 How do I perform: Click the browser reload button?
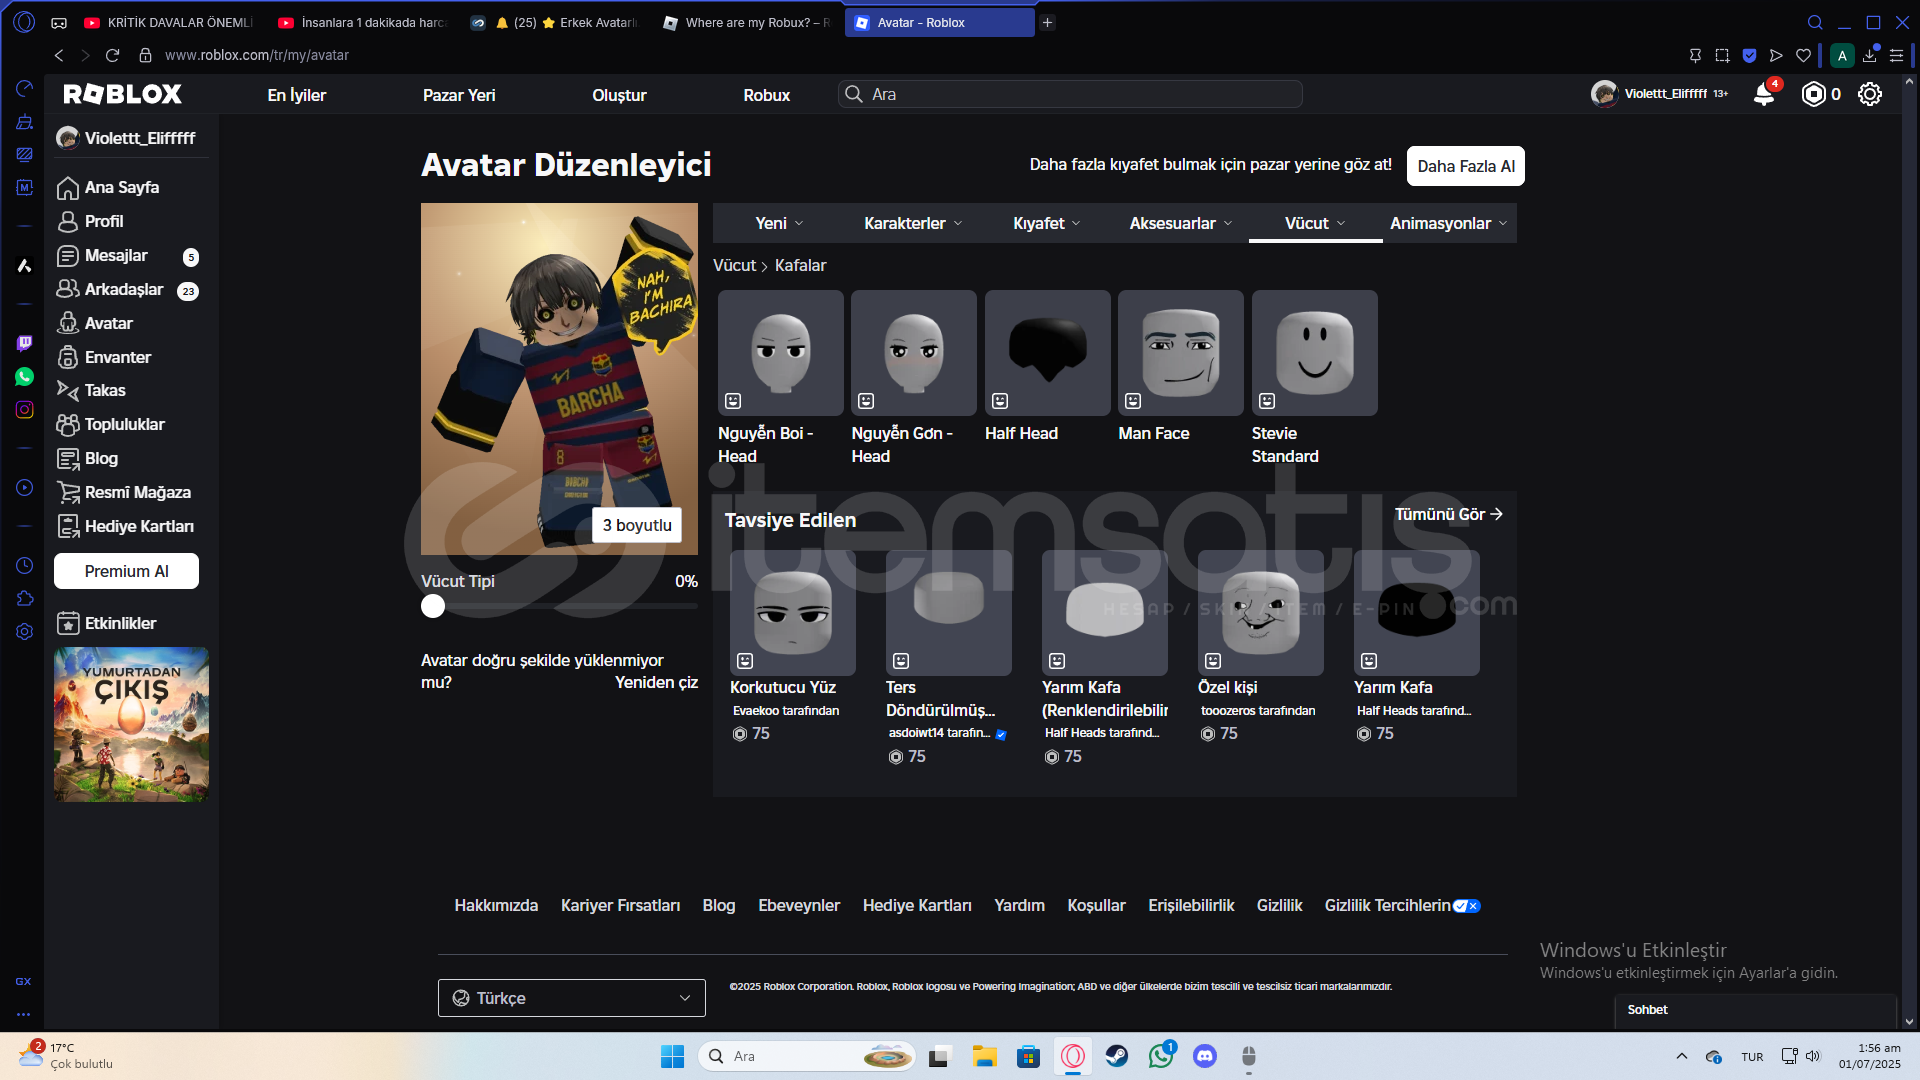pos(112,55)
